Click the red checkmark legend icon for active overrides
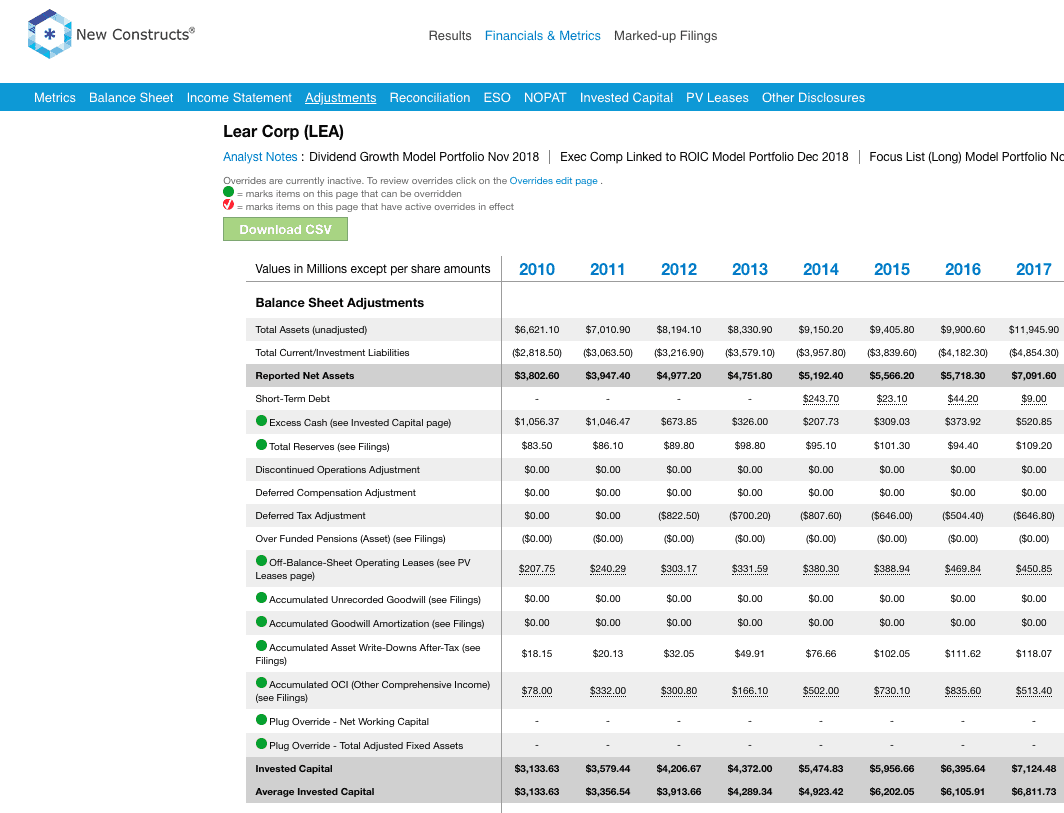This screenshot has width=1064, height=813. (x=229, y=204)
